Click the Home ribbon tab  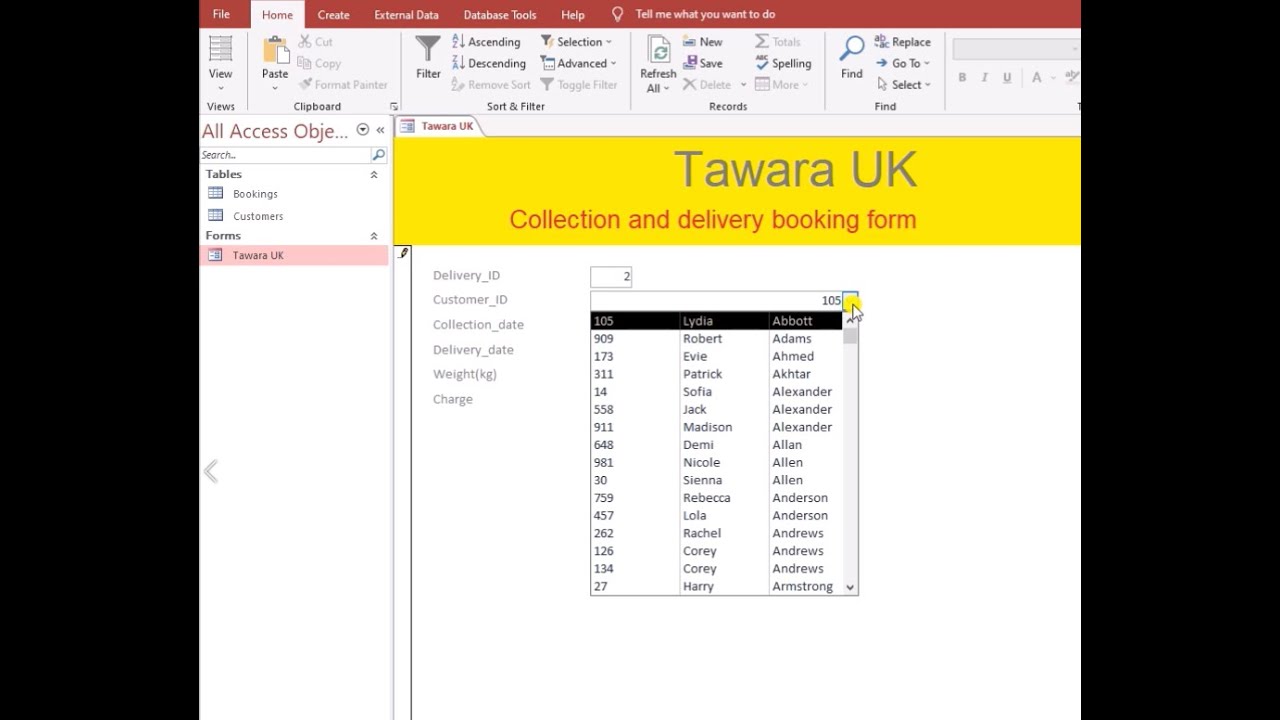coord(277,15)
